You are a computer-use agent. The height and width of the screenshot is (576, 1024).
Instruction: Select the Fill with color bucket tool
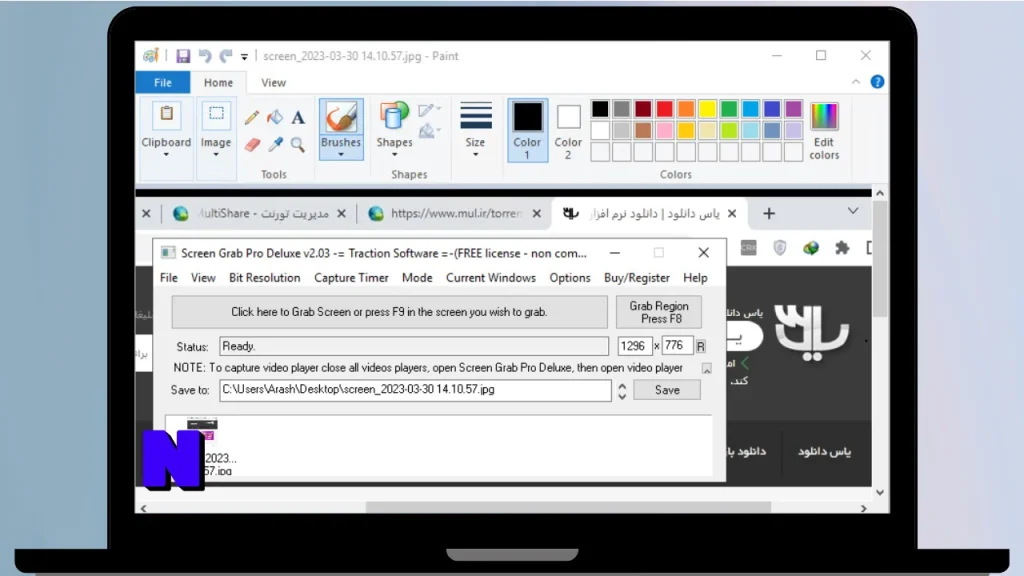[x=275, y=117]
